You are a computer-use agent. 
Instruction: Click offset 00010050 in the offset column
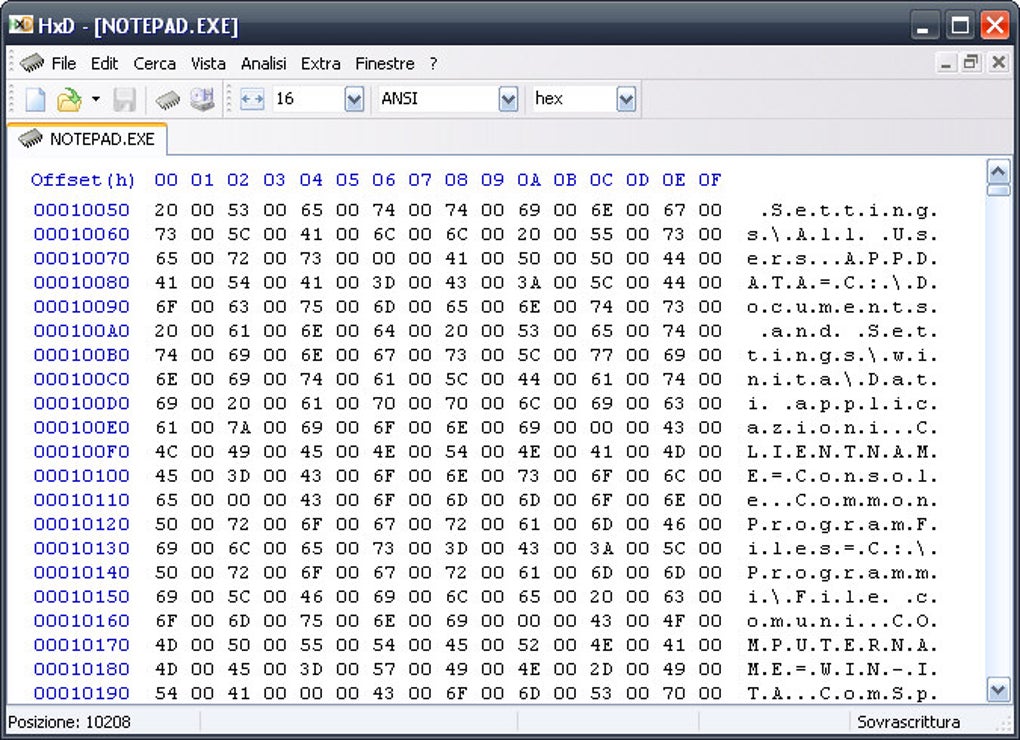81,210
